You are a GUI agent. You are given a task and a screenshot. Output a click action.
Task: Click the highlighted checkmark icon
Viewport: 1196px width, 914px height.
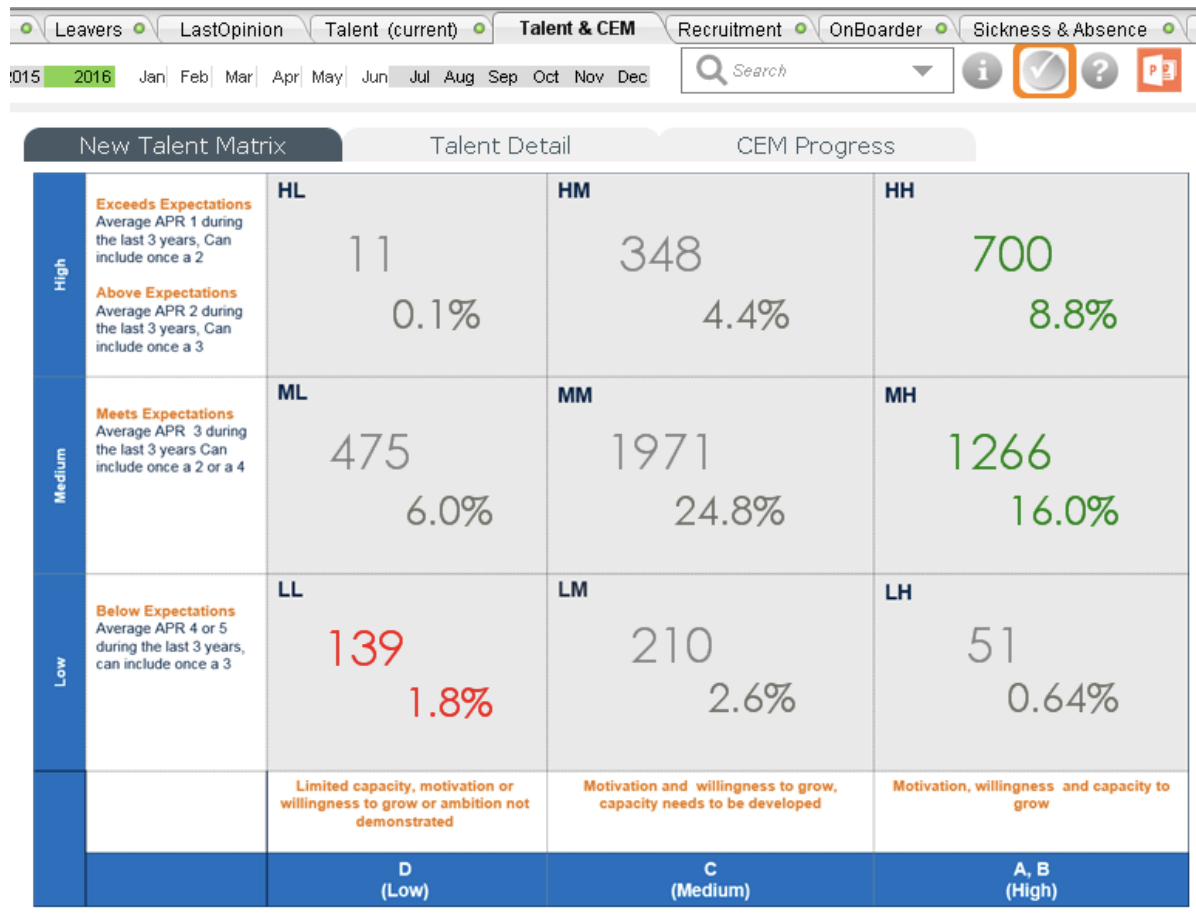(x=1044, y=71)
